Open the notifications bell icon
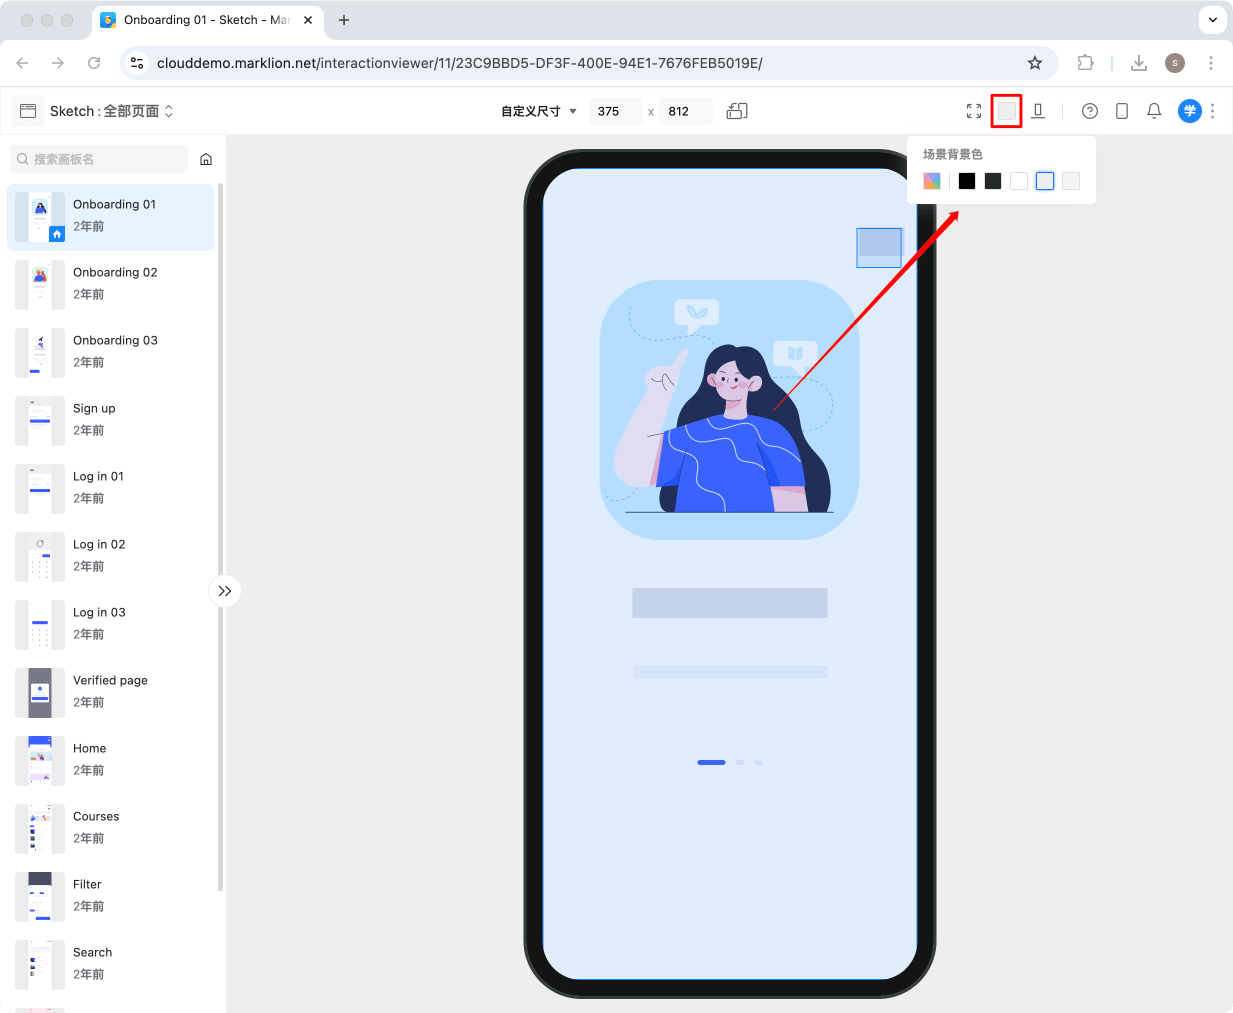This screenshot has height=1013, width=1233. (x=1154, y=111)
